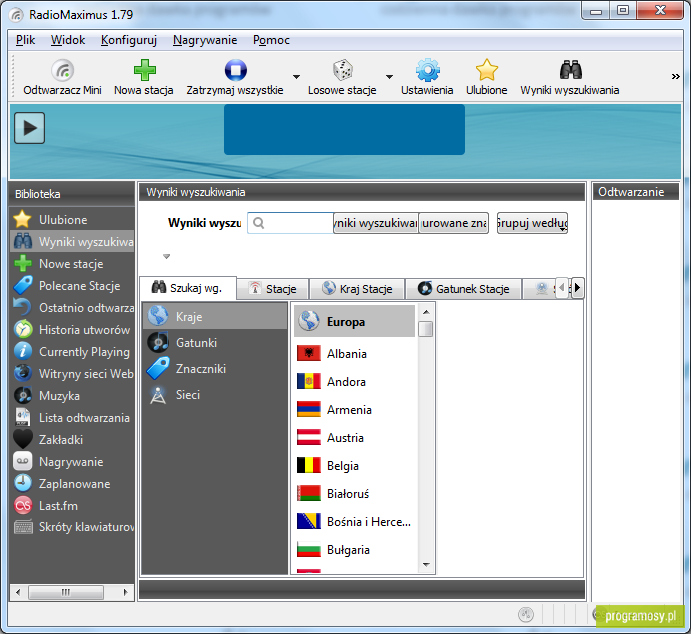
Task: Open the Odtwarzacz Mini player
Action: 62,78
